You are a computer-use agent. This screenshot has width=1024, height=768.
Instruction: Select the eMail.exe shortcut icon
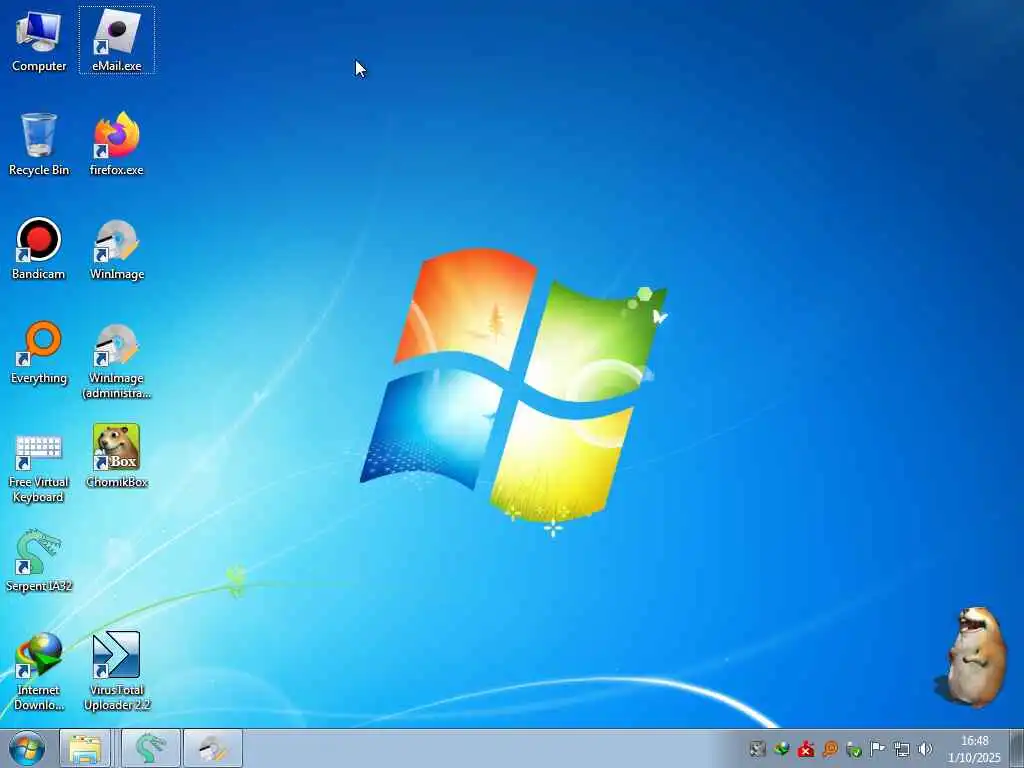coord(117,40)
